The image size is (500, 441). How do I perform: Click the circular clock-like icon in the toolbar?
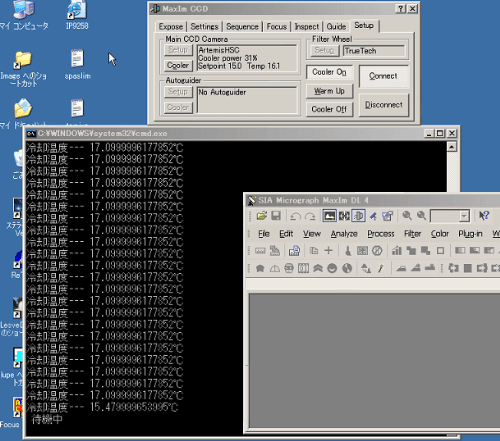click(377, 251)
